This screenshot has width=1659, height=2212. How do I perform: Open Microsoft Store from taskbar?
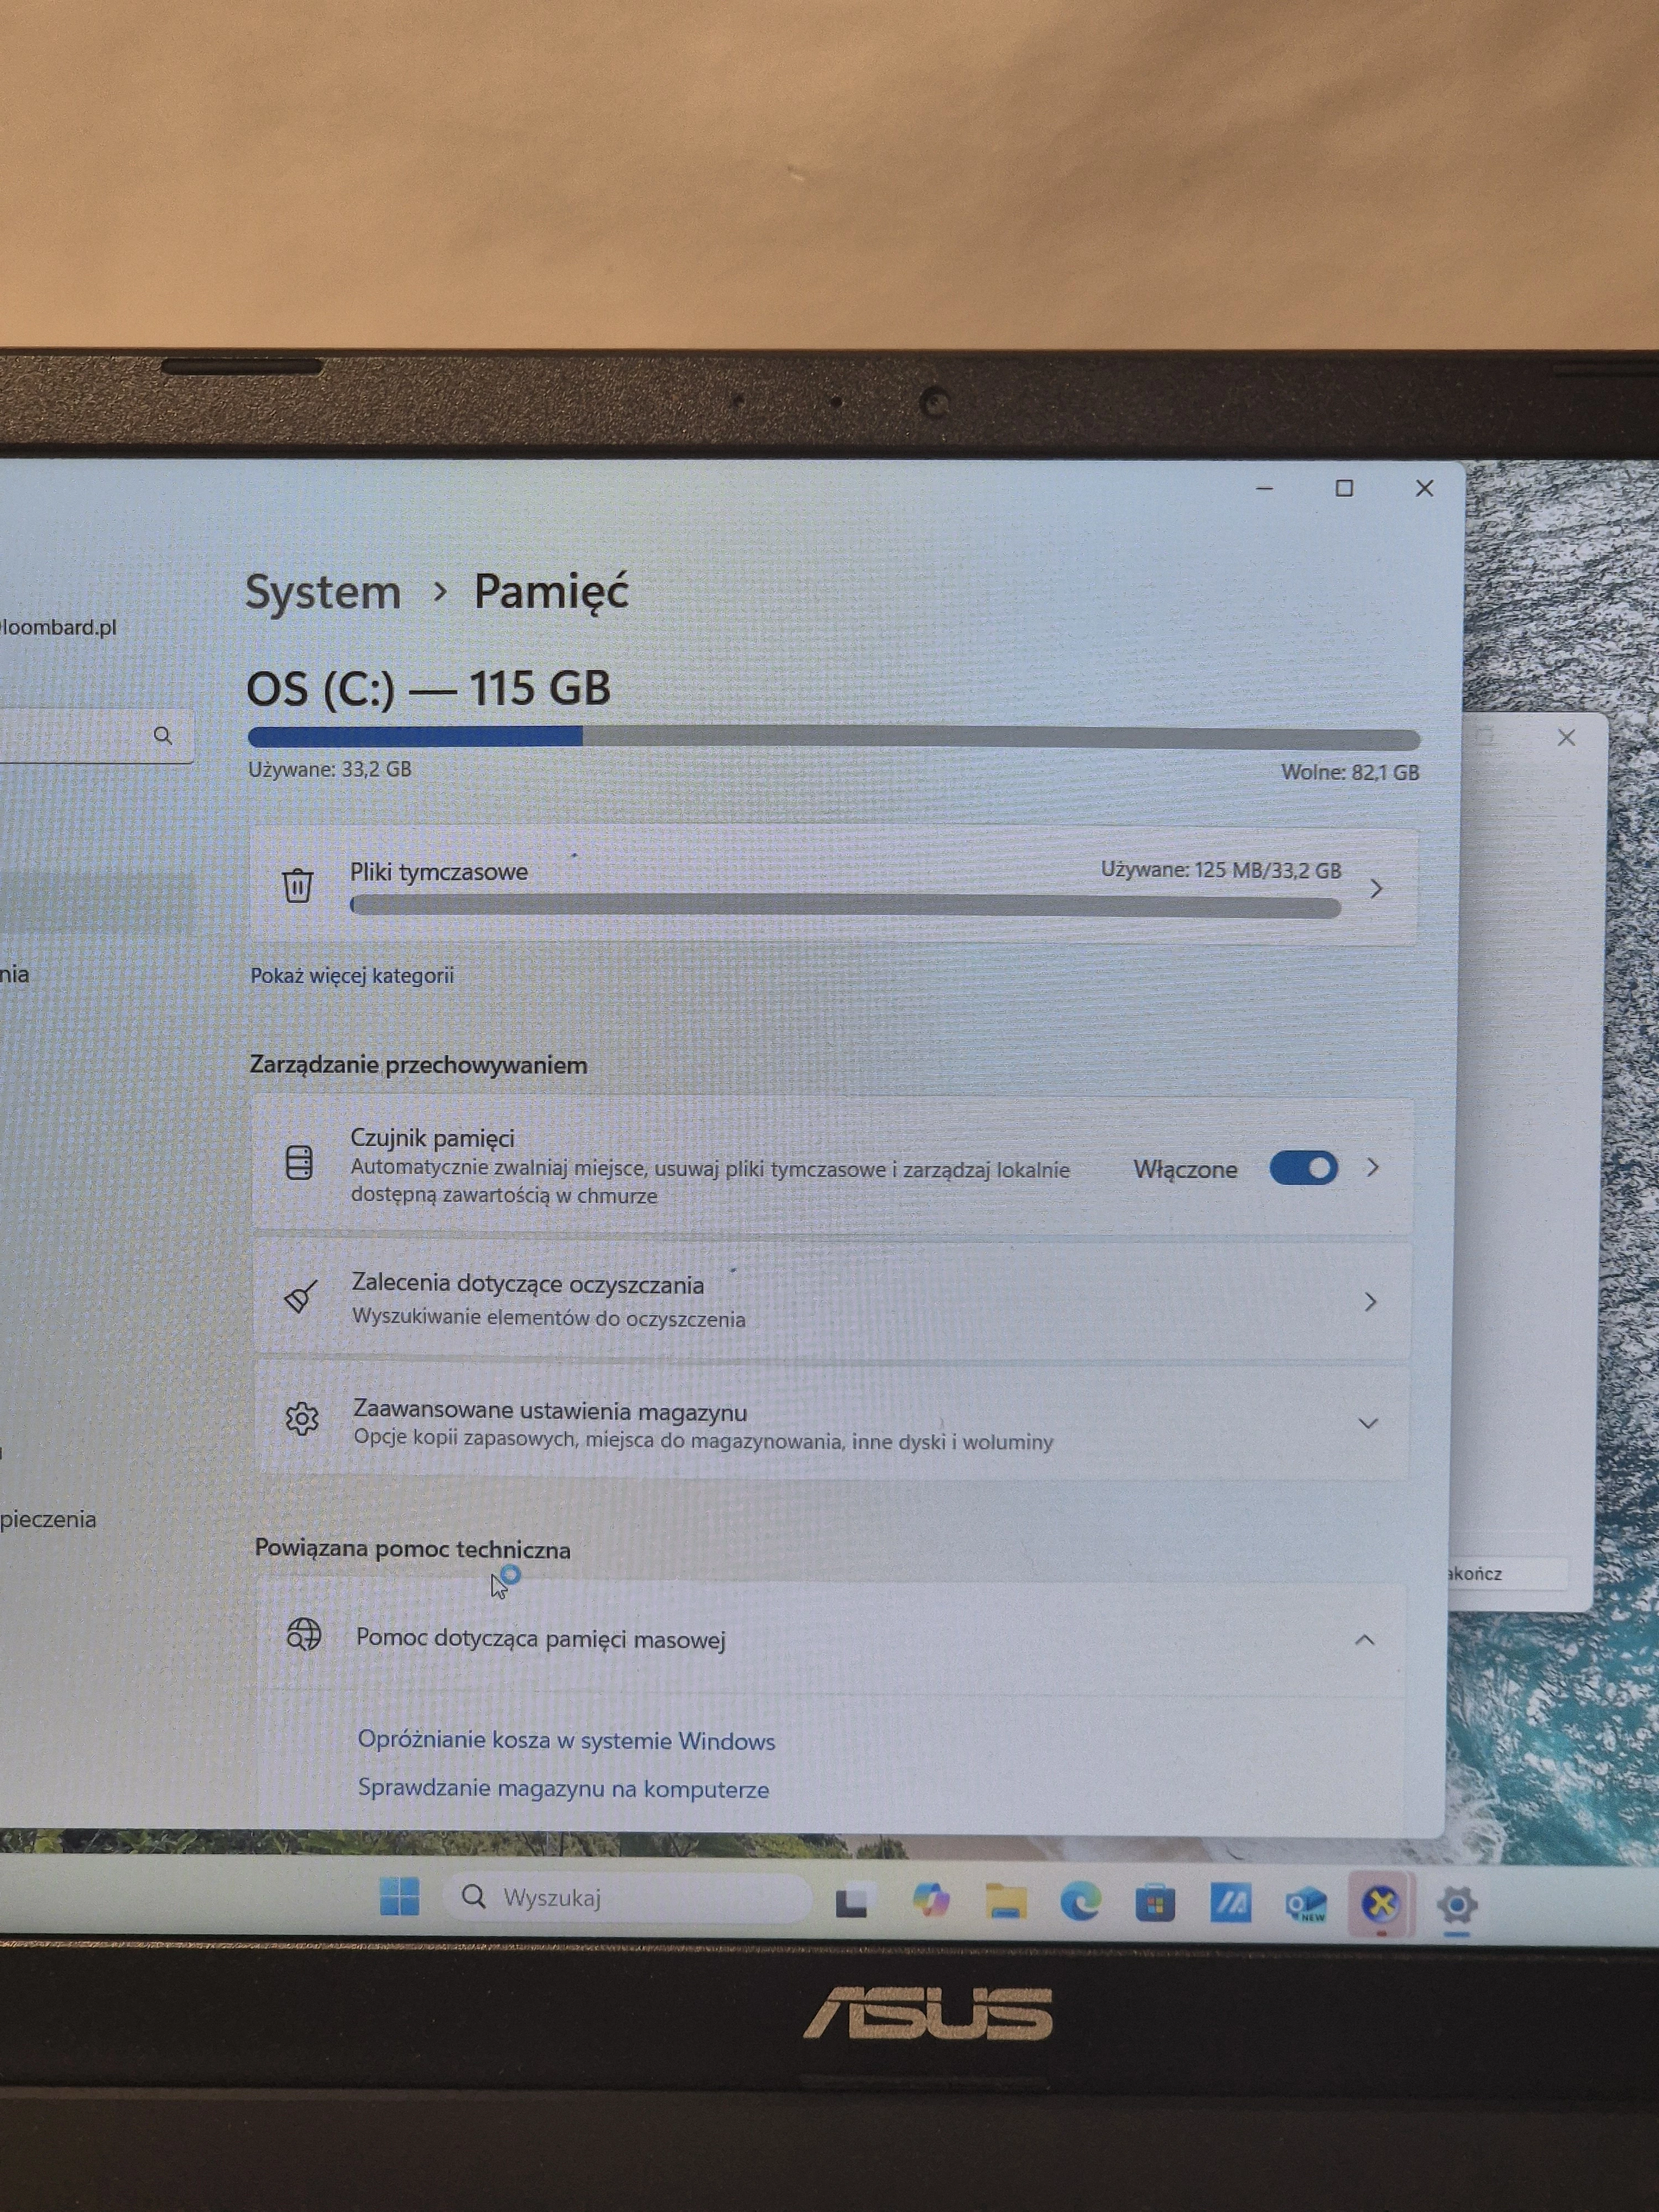(x=1155, y=1903)
